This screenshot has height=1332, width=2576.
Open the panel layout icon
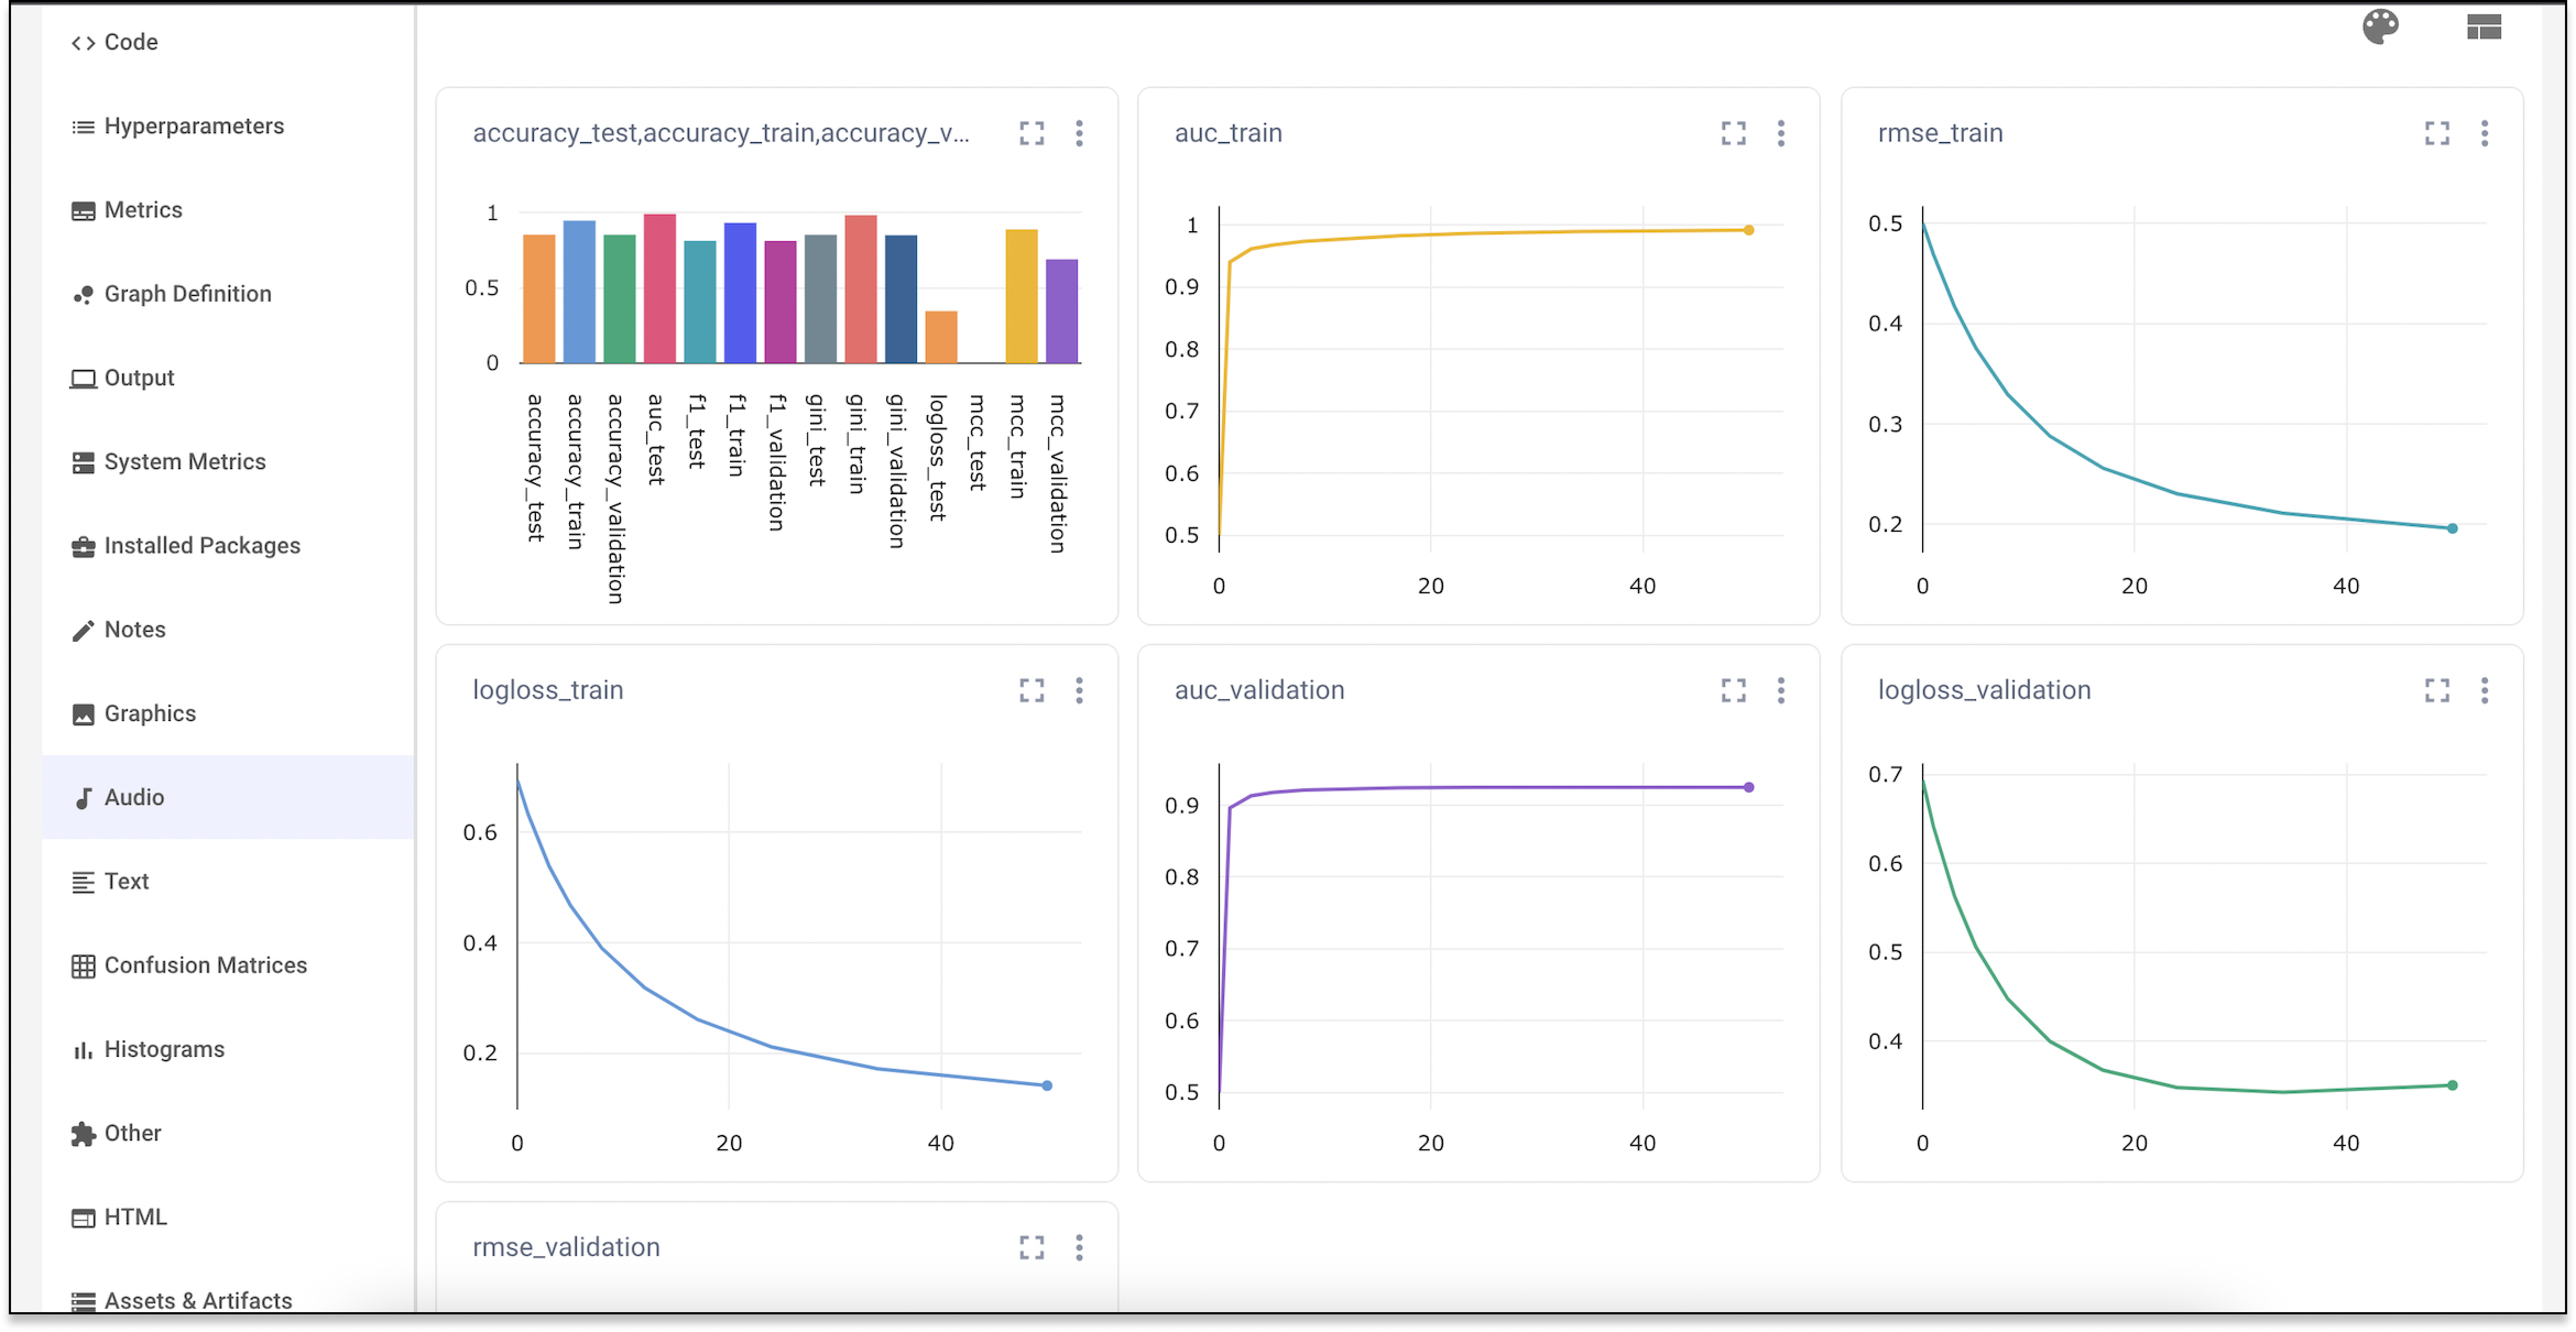pos(2483,27)
